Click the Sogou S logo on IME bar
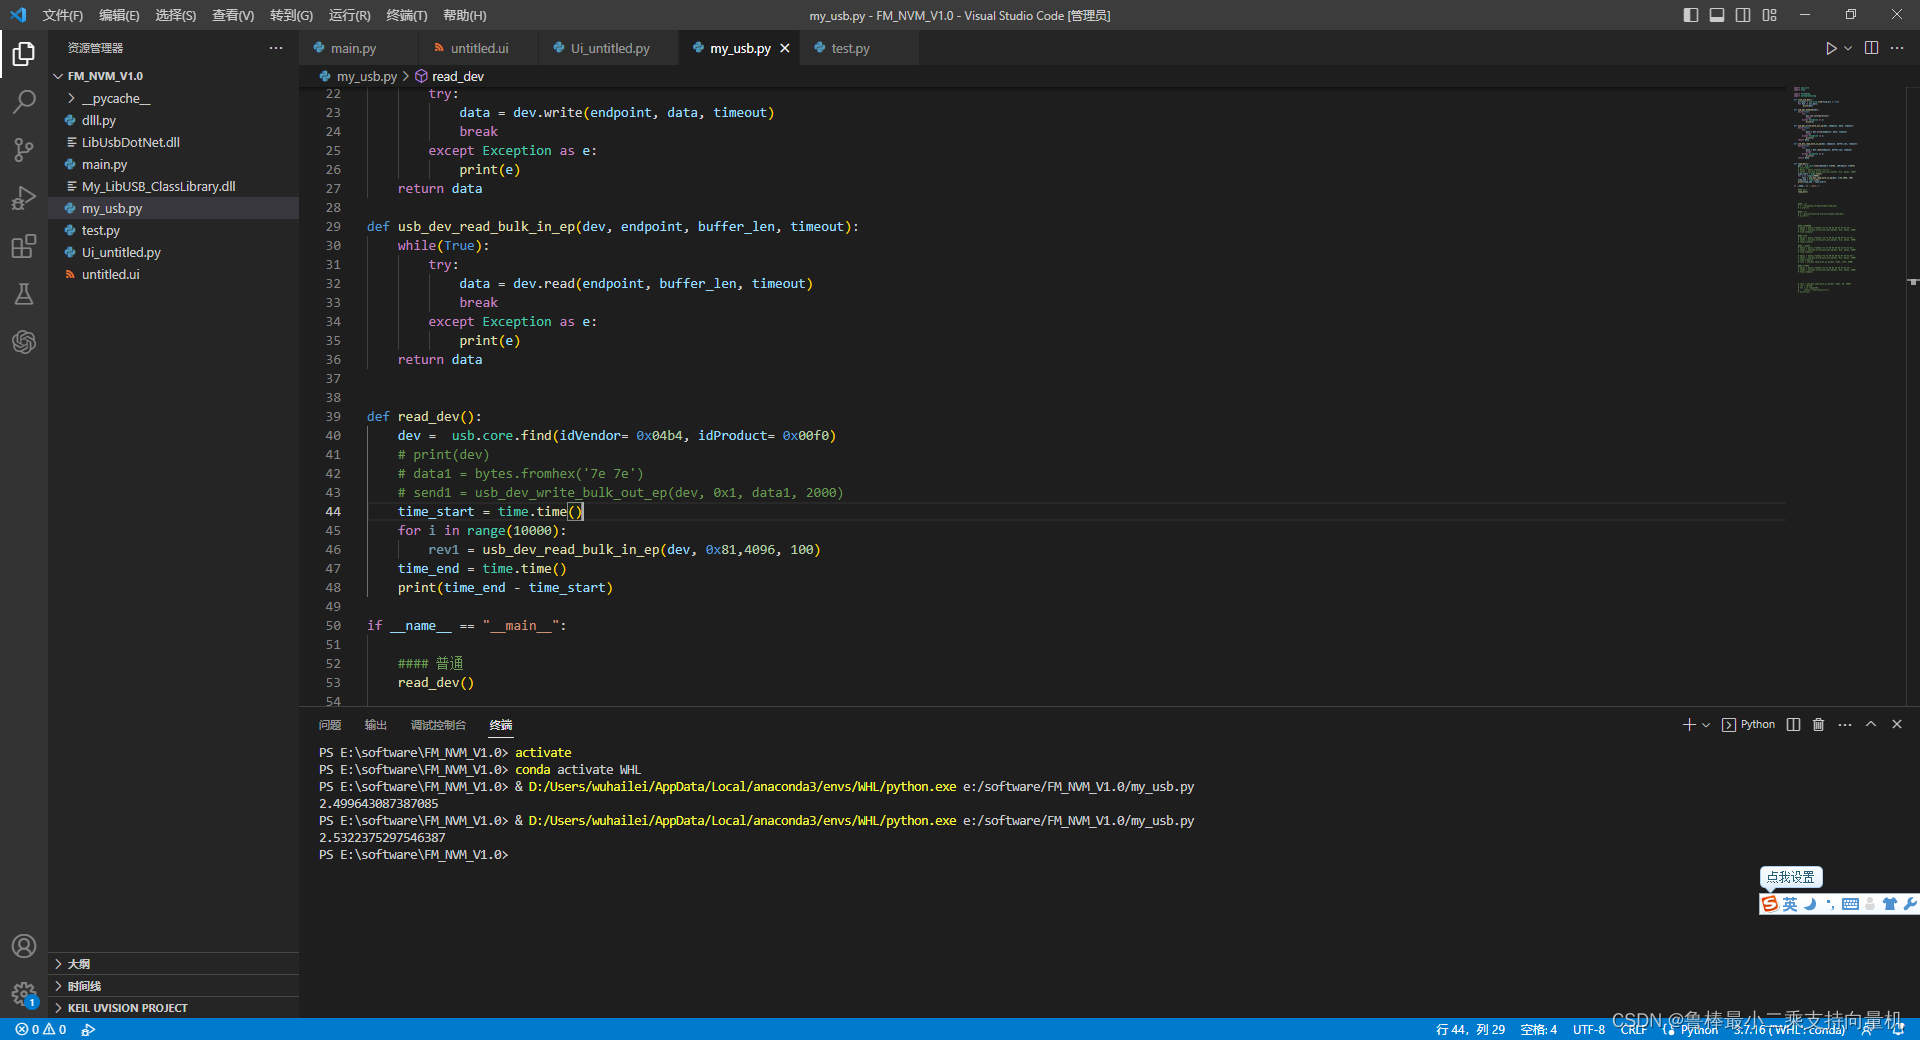Screen dimensions: 1920x1040 (x=1770, y=904)
